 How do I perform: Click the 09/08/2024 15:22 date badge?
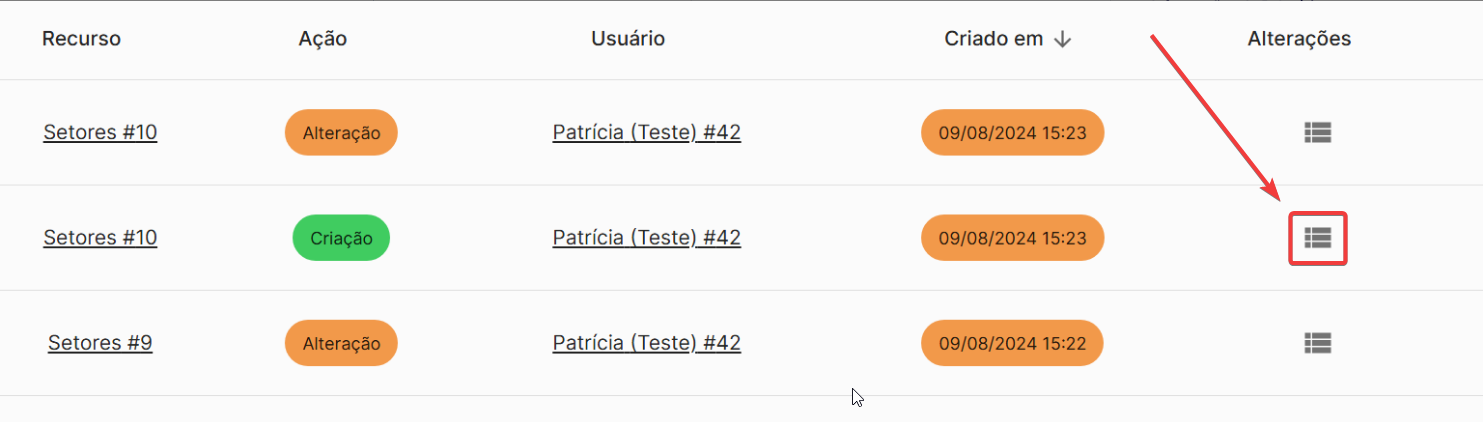1012,343
